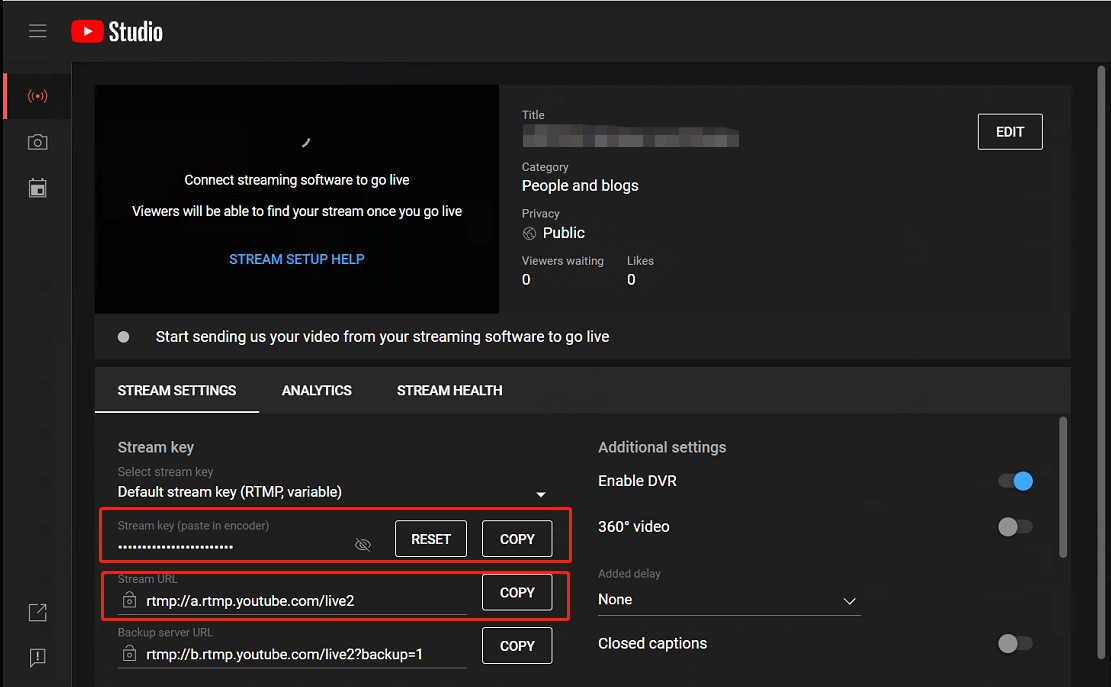Viewport: 1111px width, 687px height.
Task: Click the Backup server URL text field
Action: tap(292, 654)
